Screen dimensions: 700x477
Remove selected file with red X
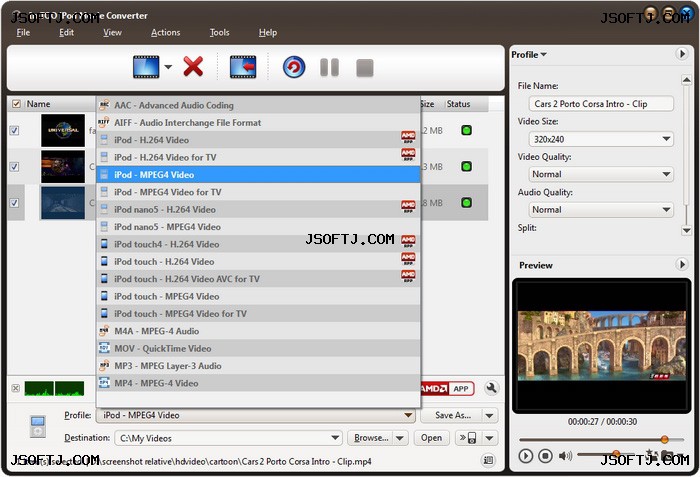pos(193,67)
